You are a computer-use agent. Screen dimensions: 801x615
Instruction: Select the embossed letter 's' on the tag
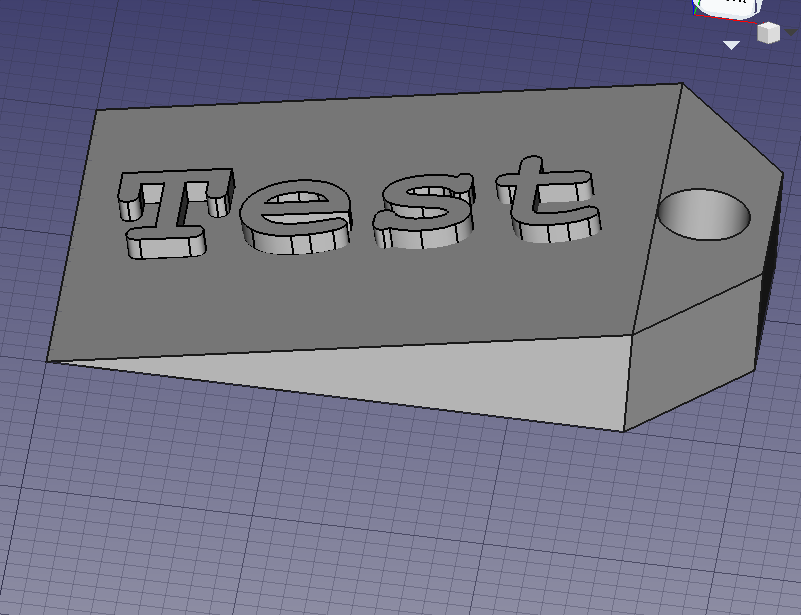(x=424, y=210)
